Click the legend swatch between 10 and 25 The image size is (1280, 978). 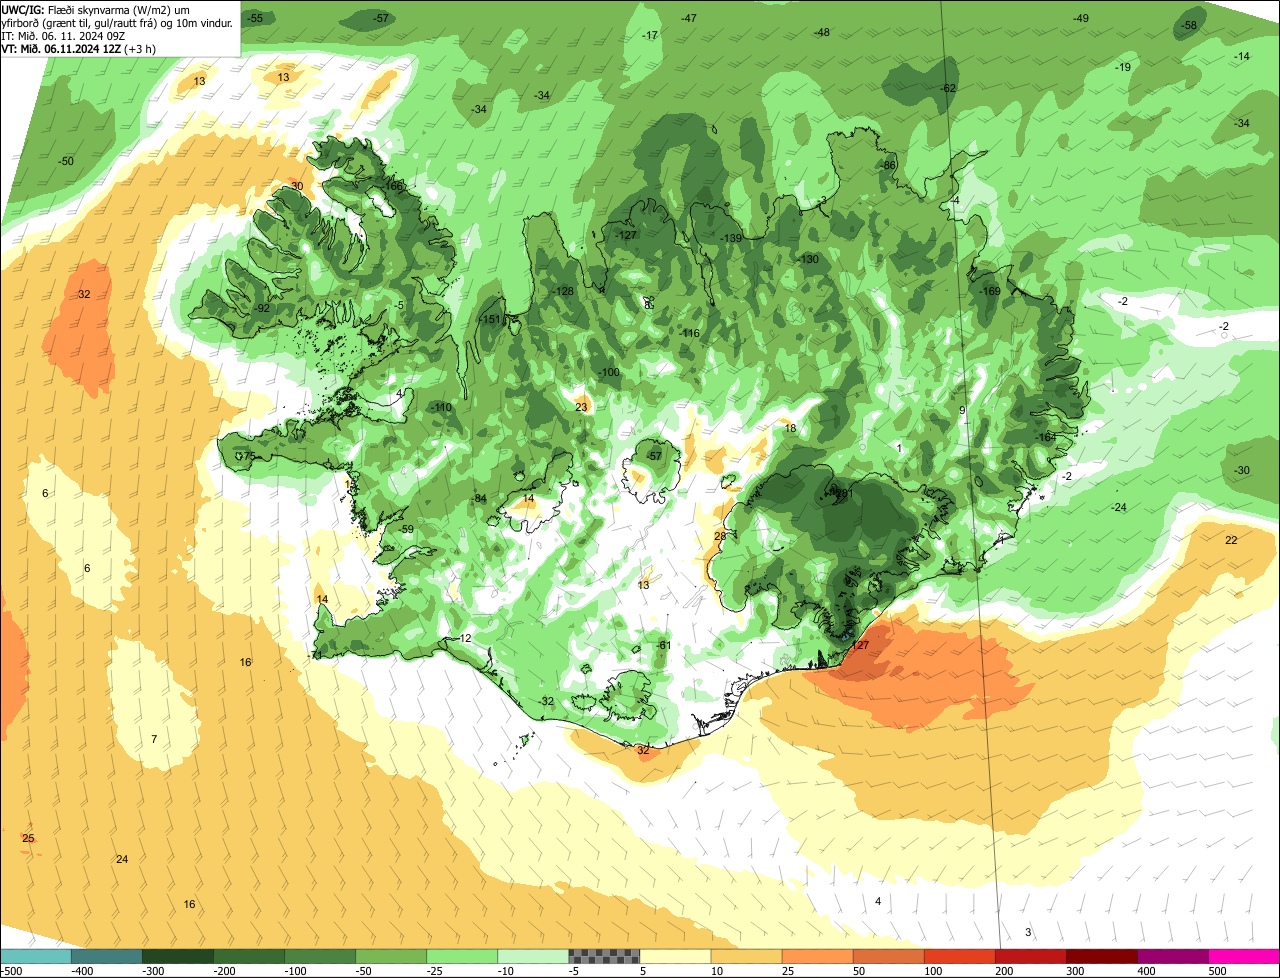746,956
